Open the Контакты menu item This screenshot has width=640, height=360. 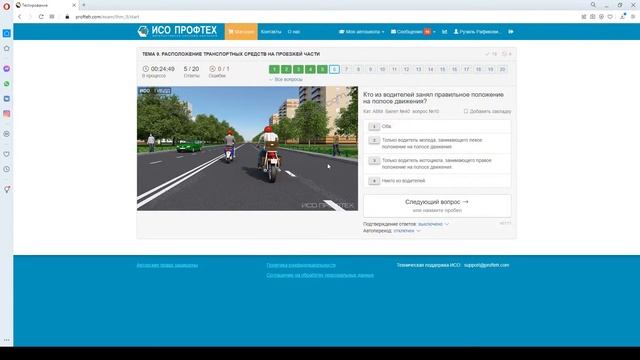[271, 31]
